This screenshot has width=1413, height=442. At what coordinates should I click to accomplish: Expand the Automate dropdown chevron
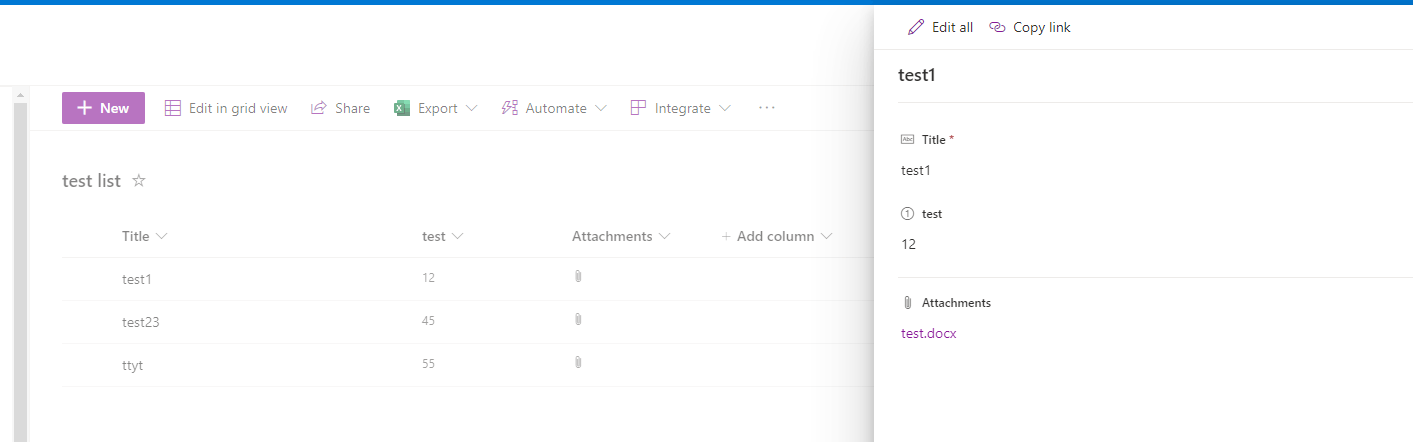click(x=601, y=108)
